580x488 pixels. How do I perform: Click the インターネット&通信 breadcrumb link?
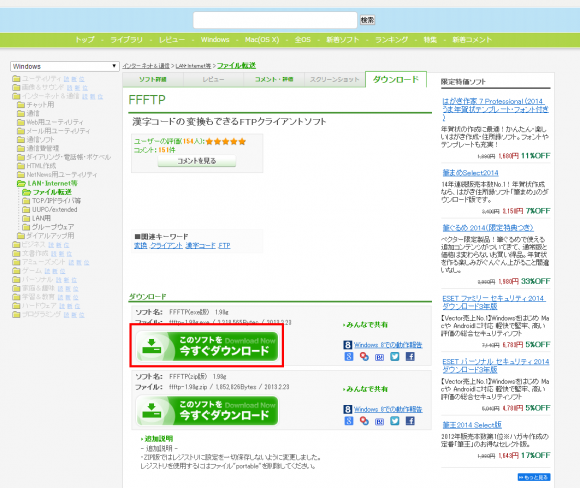click(x=146, y=66)
